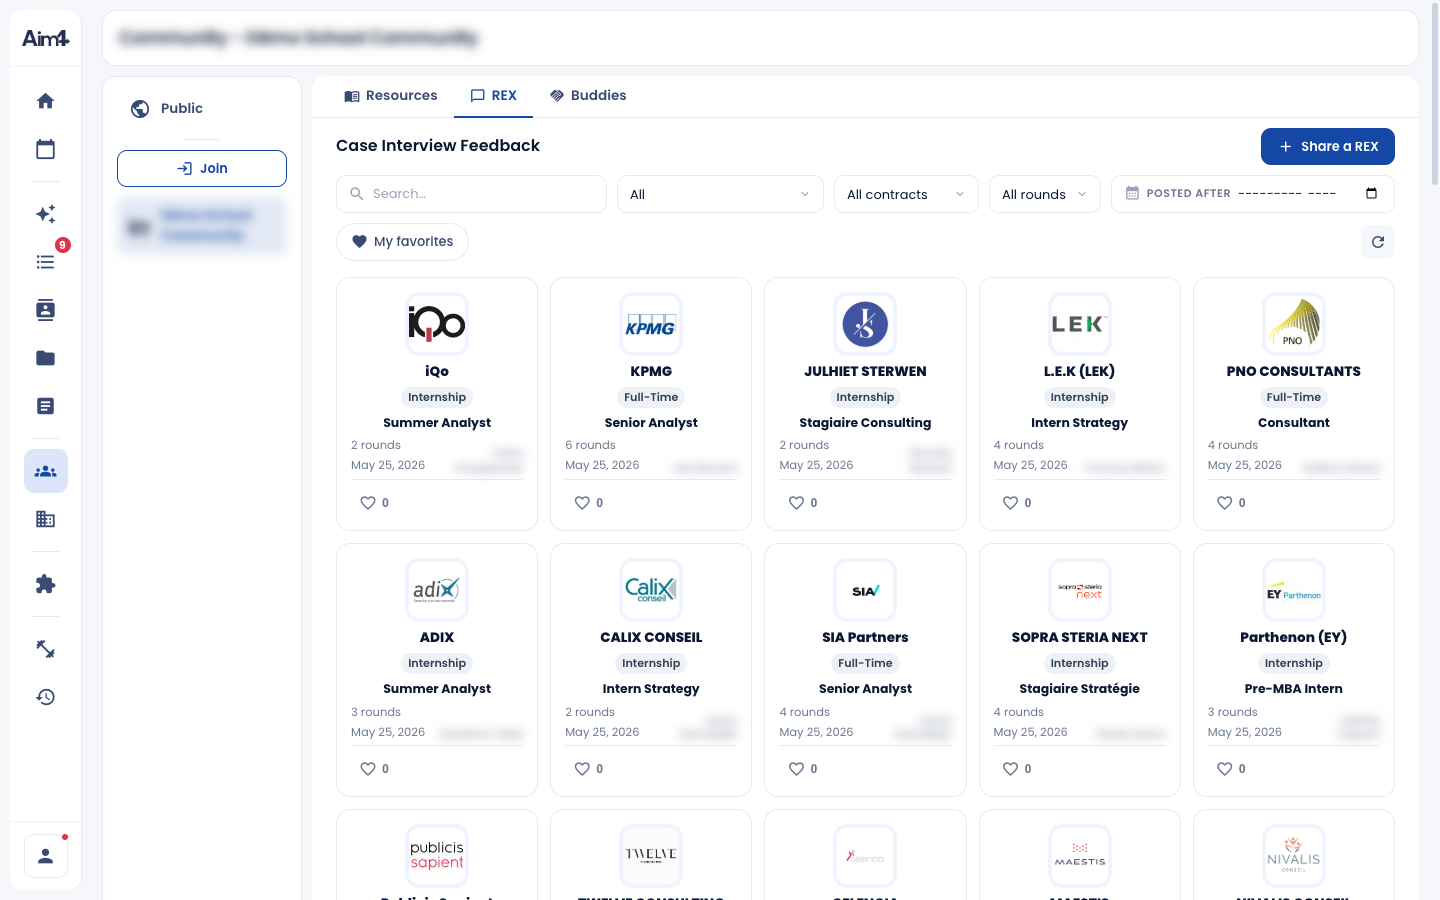Image resolution: width=1440 pixels, height=900 pixels.
Task: Open the iQo company logo thumbnail
Action: [x=437, y=324]
